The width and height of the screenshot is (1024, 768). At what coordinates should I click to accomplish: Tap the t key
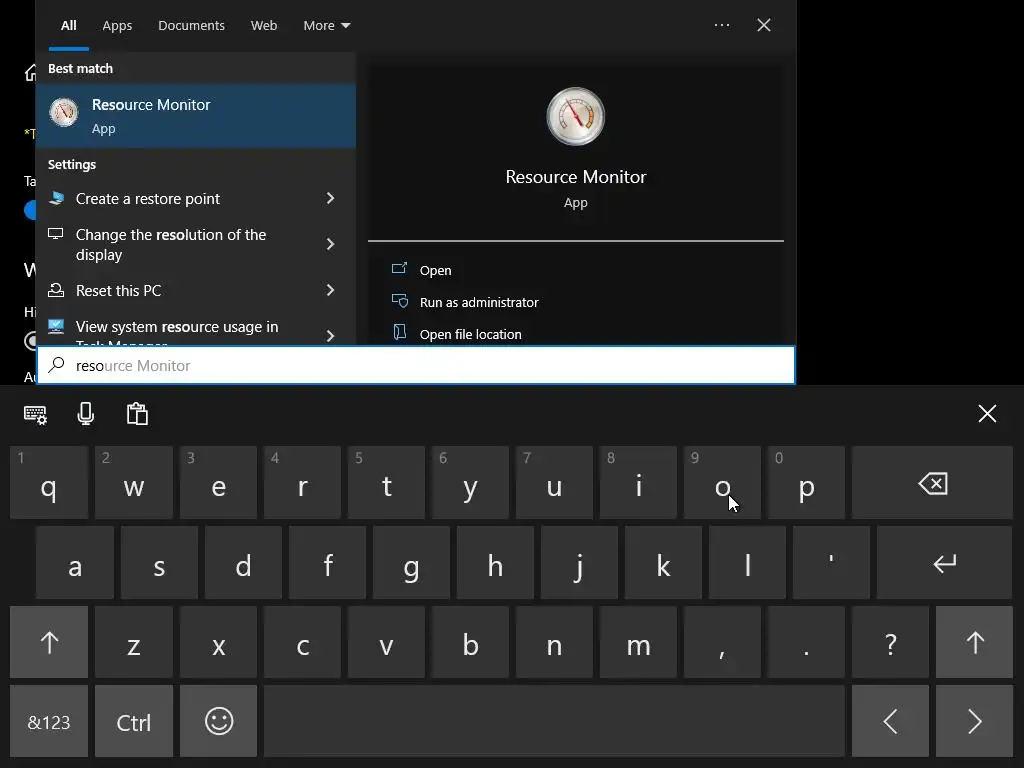click(x=387, y=483)
